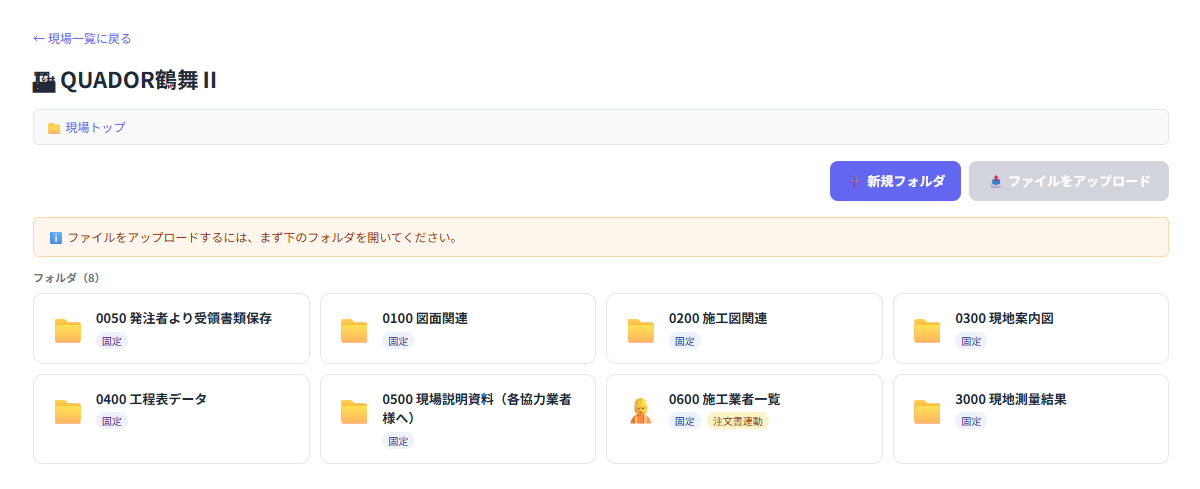
Task: Select the 0200 施工図関連 title
Action: pos(718,319)
